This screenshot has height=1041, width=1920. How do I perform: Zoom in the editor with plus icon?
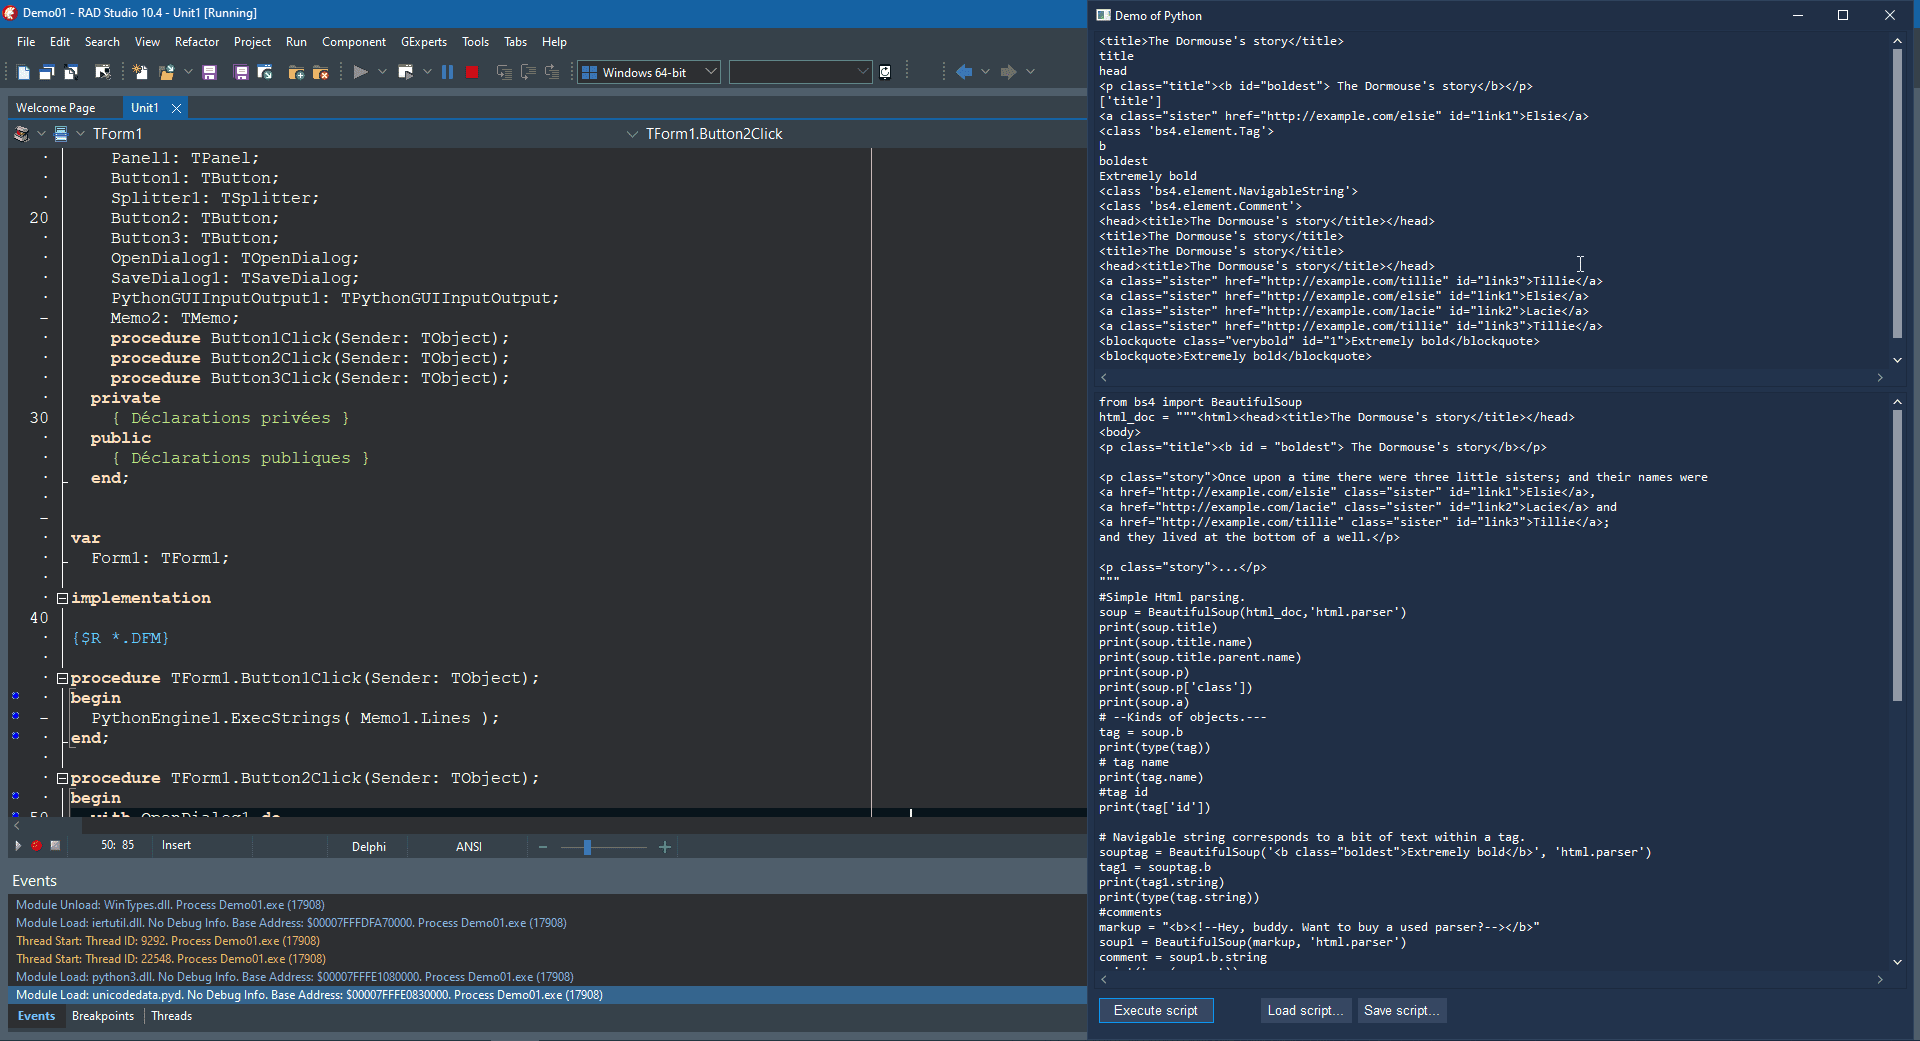tap(665, 847)
